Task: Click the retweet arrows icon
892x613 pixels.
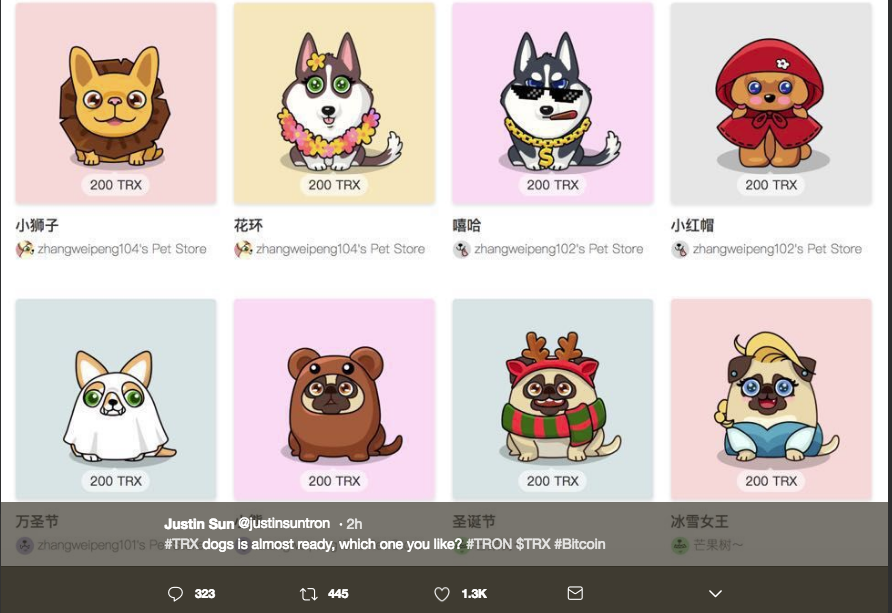Action: (x=308, y=594)
